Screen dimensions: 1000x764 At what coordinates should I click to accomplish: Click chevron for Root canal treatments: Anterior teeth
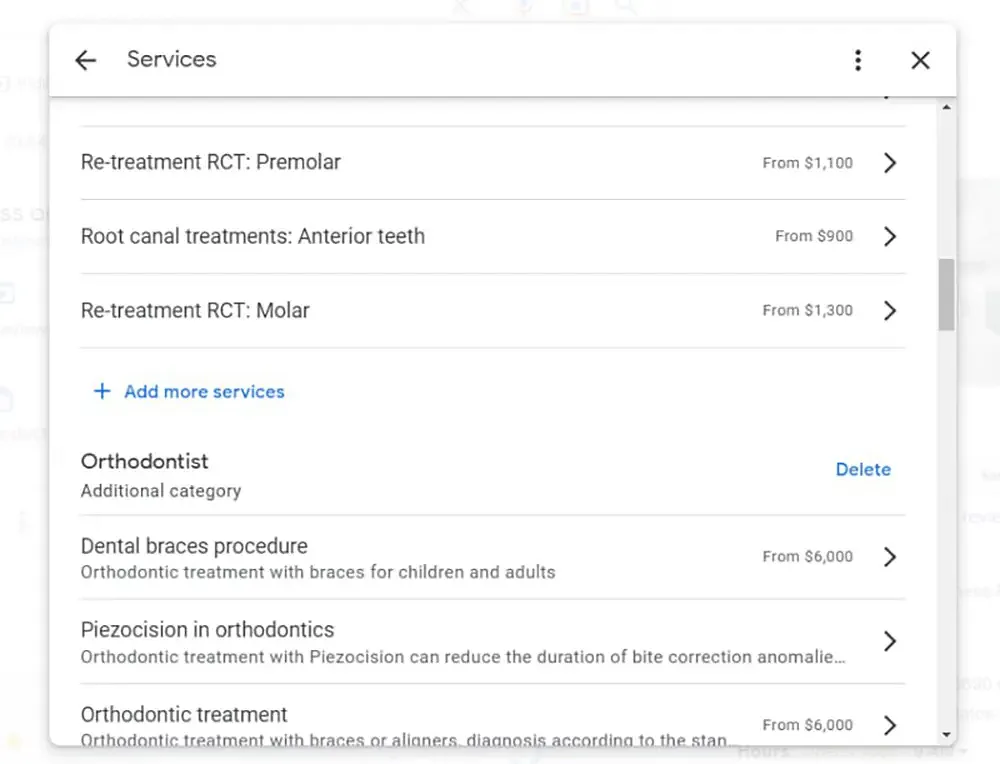[x=890, y=237]
